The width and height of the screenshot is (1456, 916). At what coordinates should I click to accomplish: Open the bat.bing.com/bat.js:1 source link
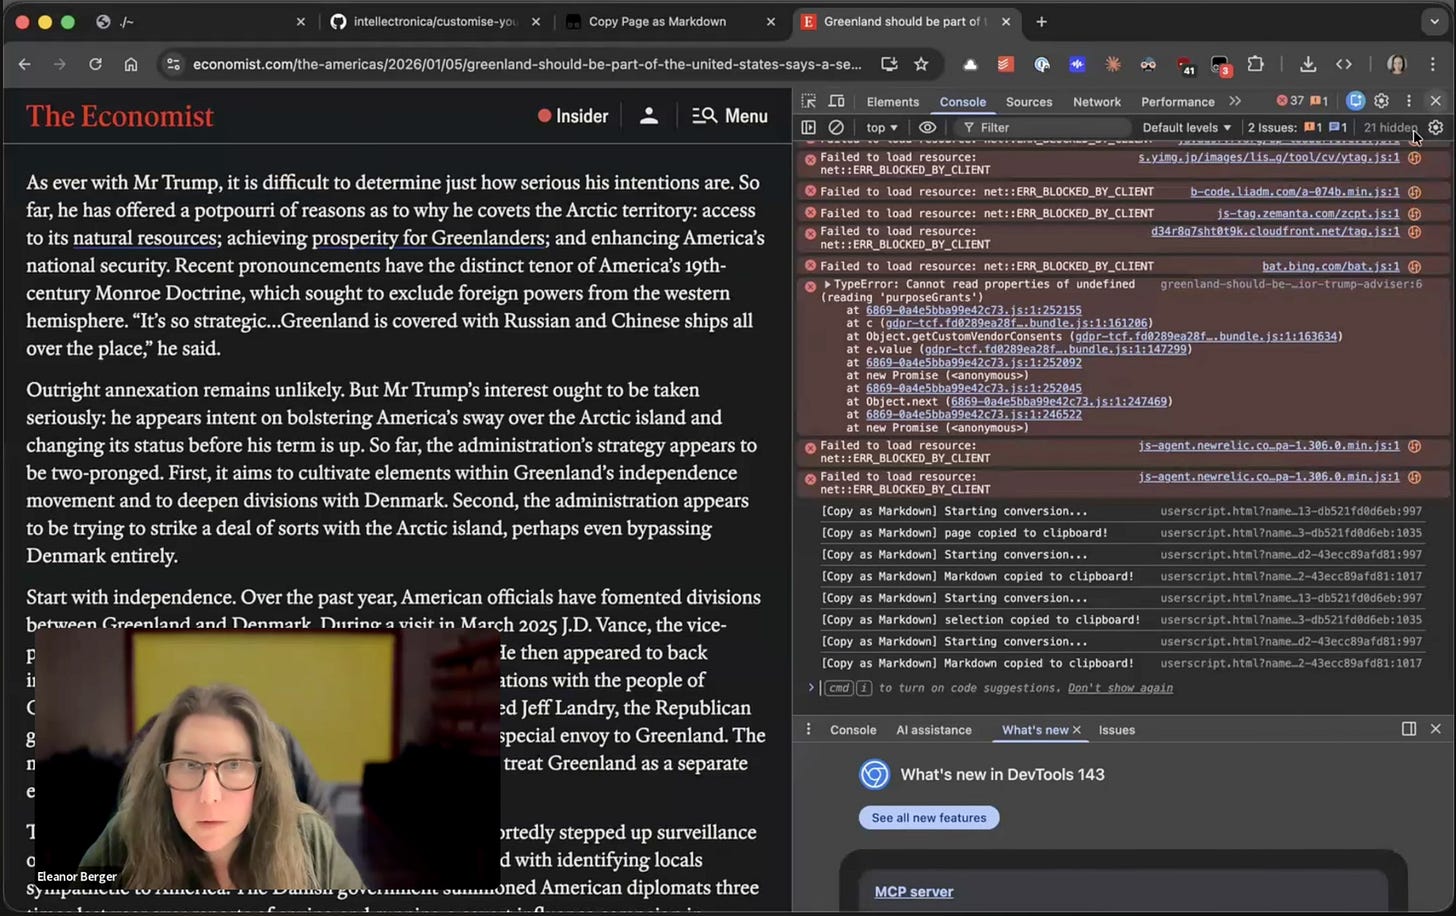coord(1329,266)
